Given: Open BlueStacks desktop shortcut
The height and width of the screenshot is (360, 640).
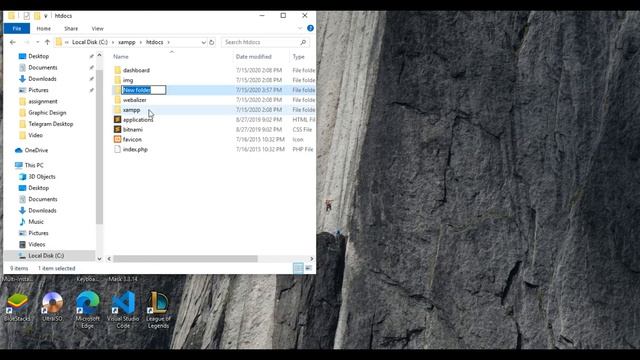Looking at the screenshot, I should (x=17, y=307).
